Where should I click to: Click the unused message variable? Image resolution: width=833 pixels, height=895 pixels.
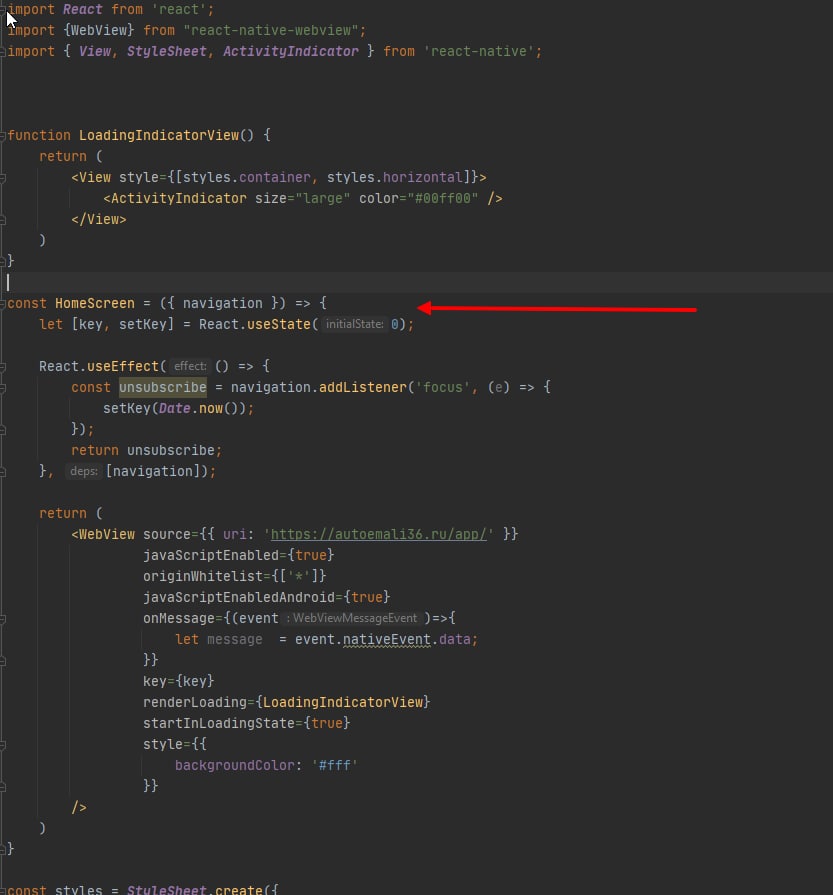tap(235, 639)
